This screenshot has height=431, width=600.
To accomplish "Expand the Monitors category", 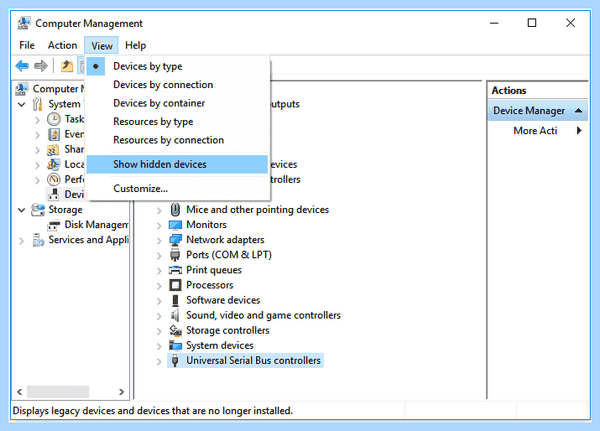I will pyautogui.click(x=159, y=225).
